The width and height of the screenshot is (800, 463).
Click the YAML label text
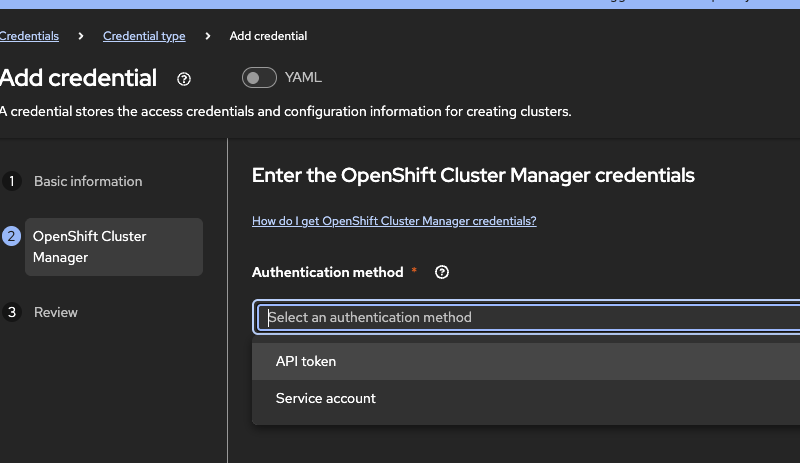(x=303, y=77)
